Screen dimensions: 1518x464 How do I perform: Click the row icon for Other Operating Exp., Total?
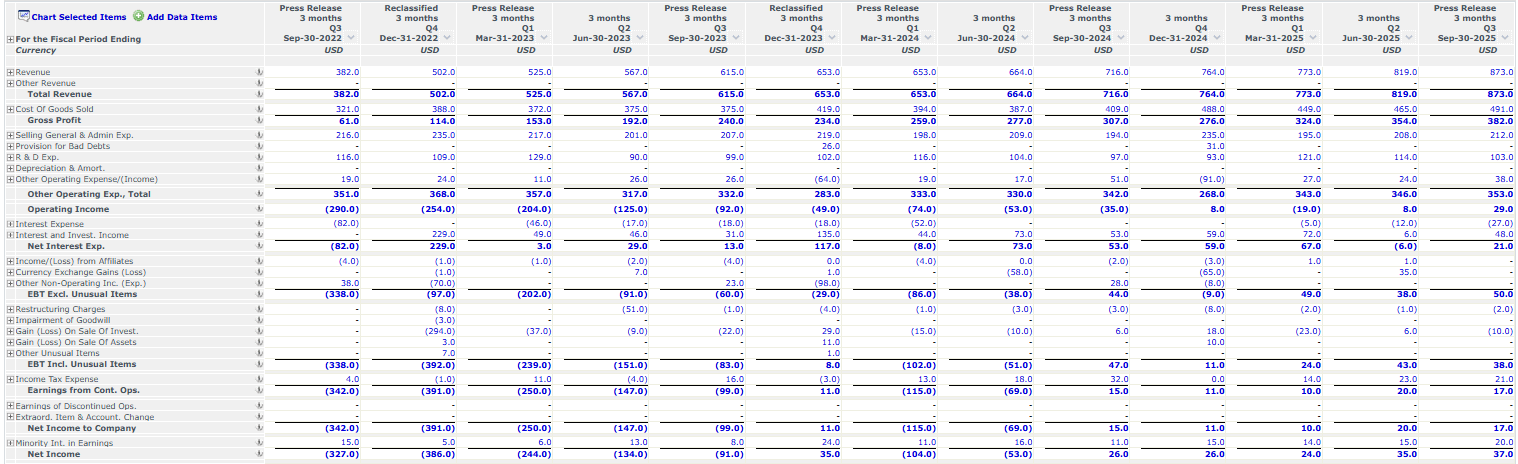click(x=259, y=194)
